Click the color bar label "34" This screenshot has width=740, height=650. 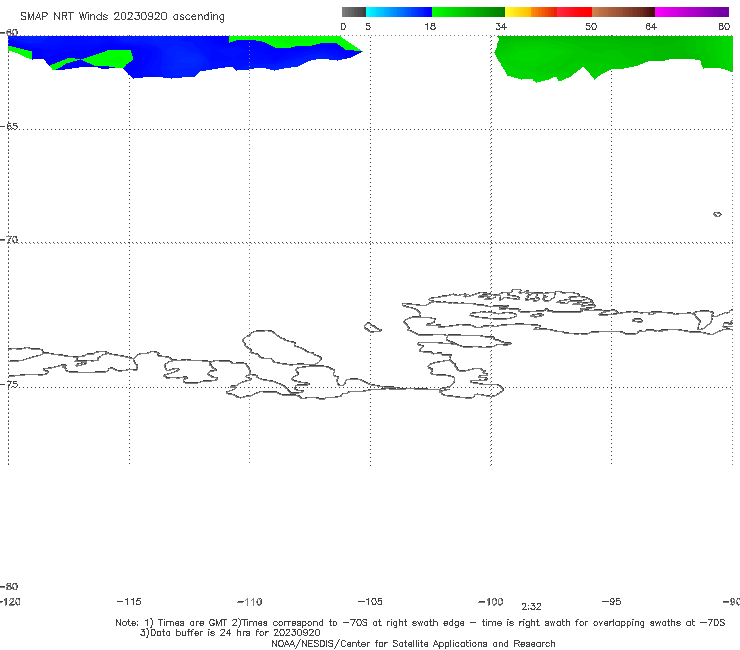[501, 26]
